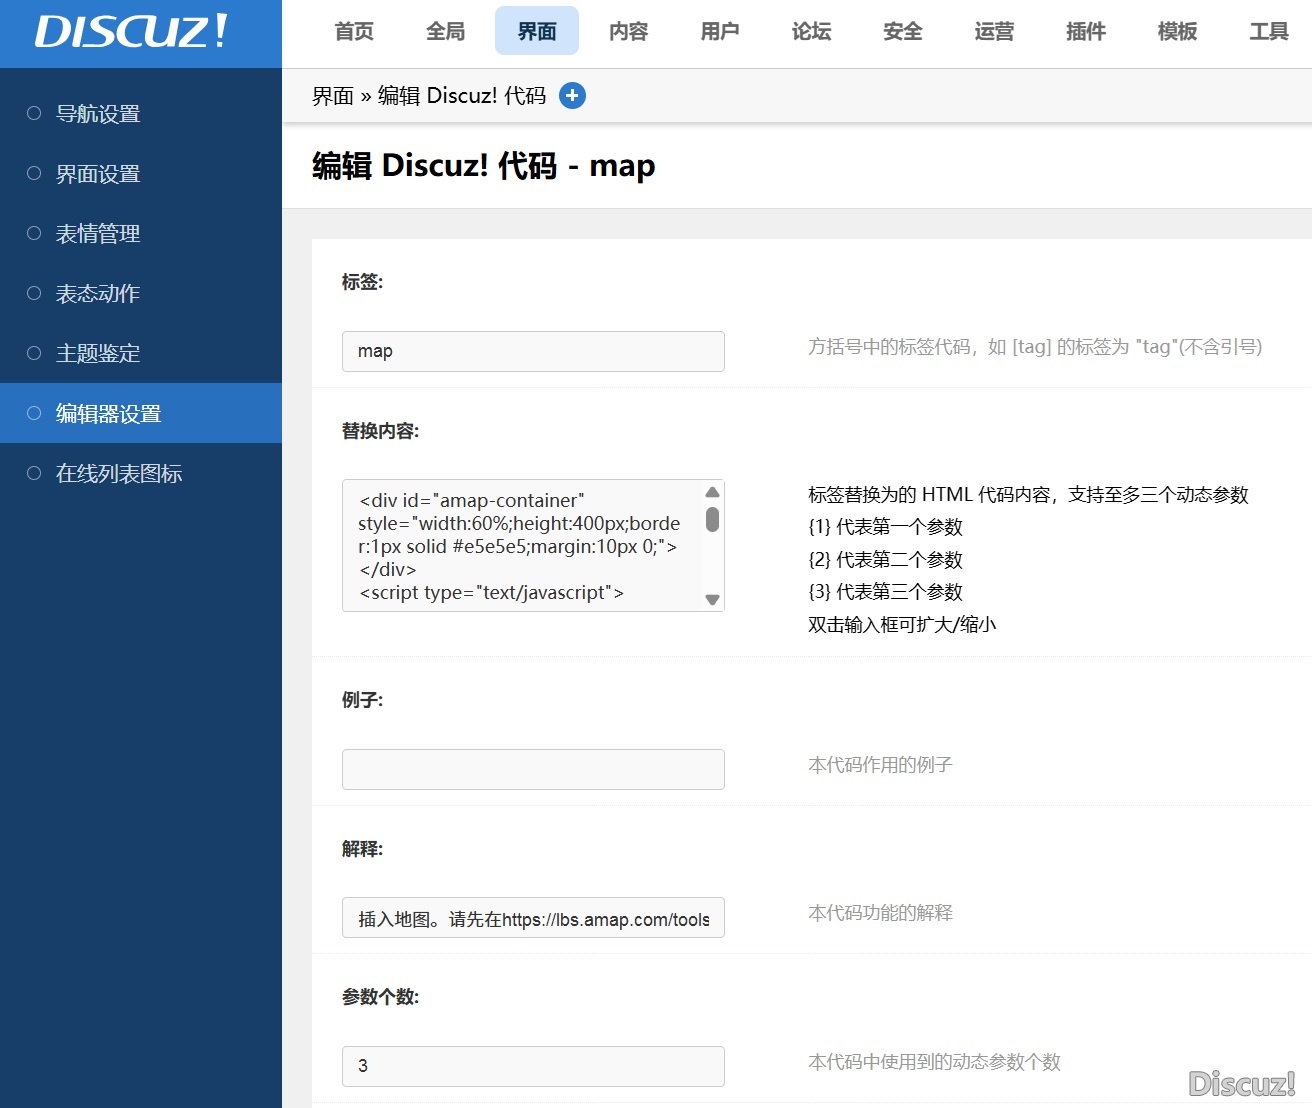This screenshot has height=1108, width=1312.
Task: Click circle bullet beside 表情管理
Action: [x=34, y=233]
